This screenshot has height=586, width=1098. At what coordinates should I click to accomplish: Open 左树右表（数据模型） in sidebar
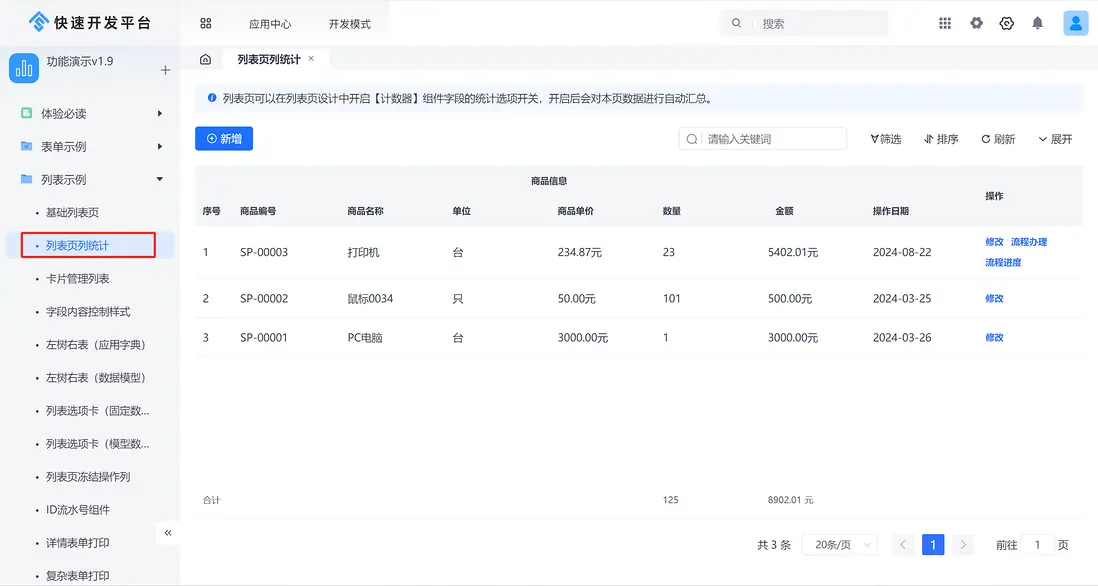pos(95,377)
